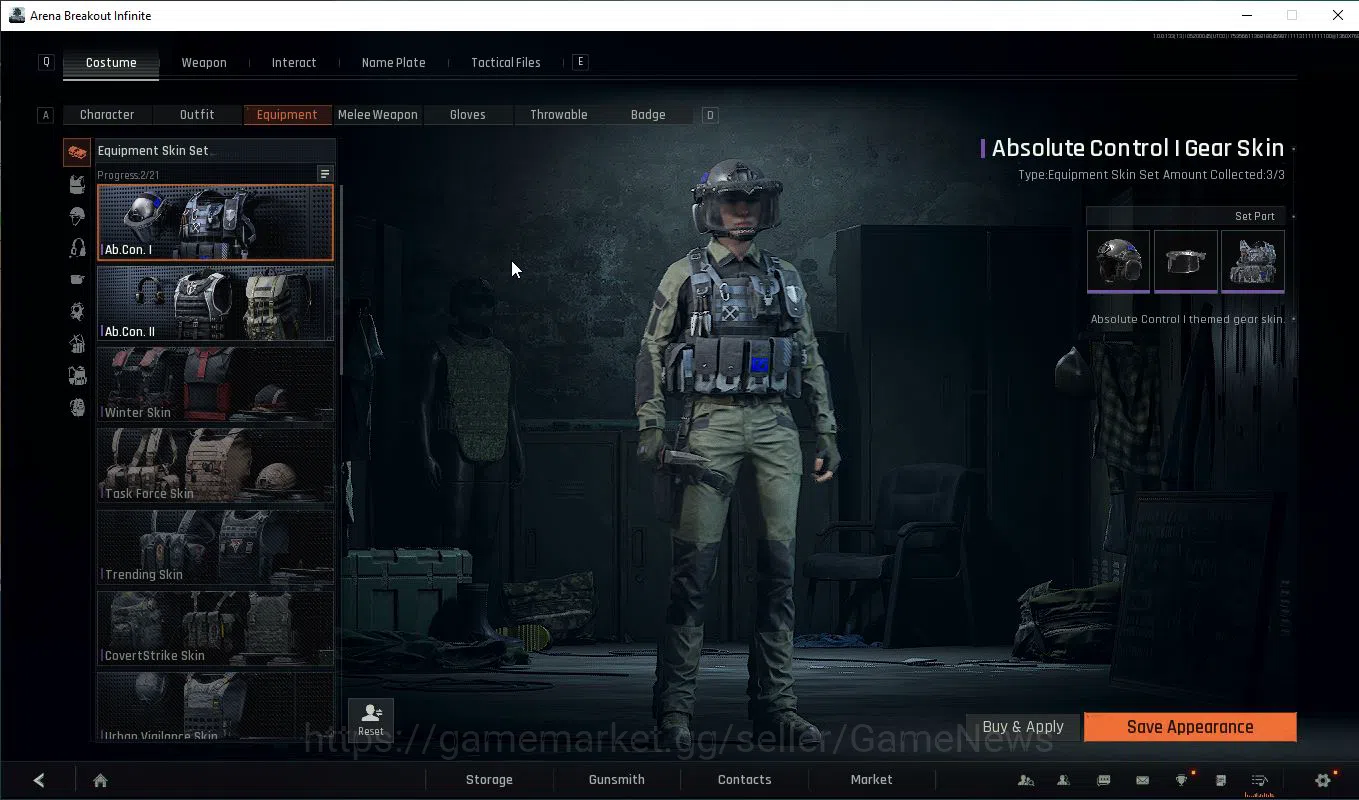Viewport: 1359px width, 800px height.
Task: Select the Ab.Con. I skin set
Action: [x=215, y=222]
